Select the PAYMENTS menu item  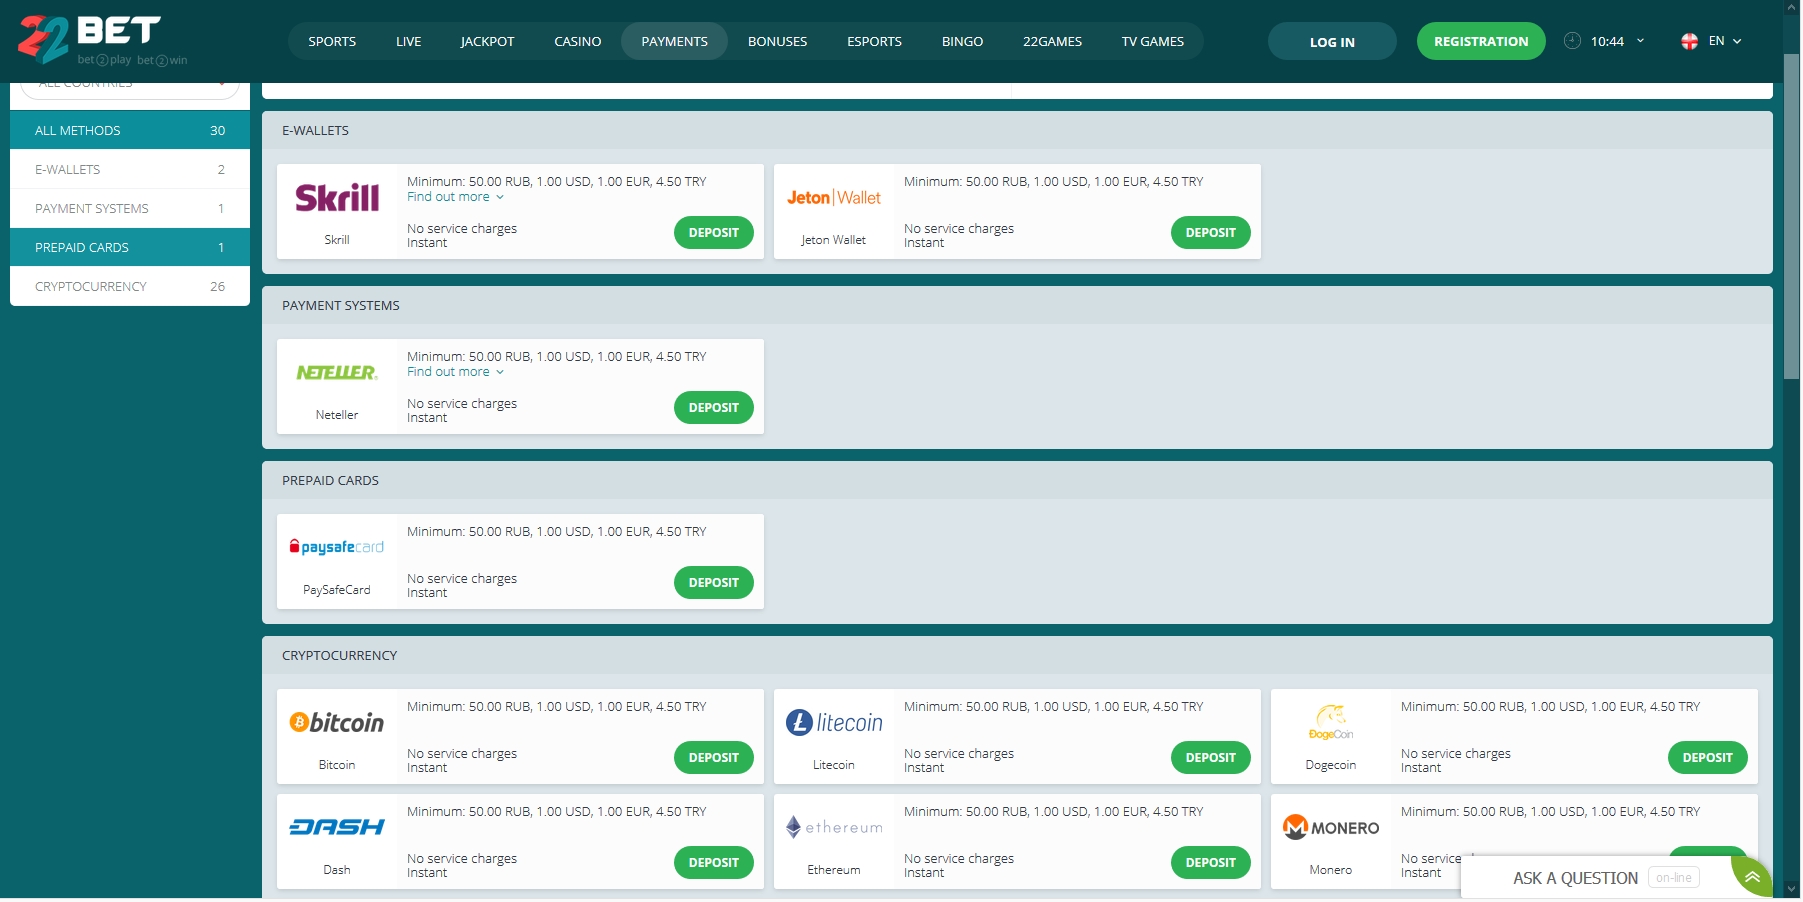(x=674, y=41)
